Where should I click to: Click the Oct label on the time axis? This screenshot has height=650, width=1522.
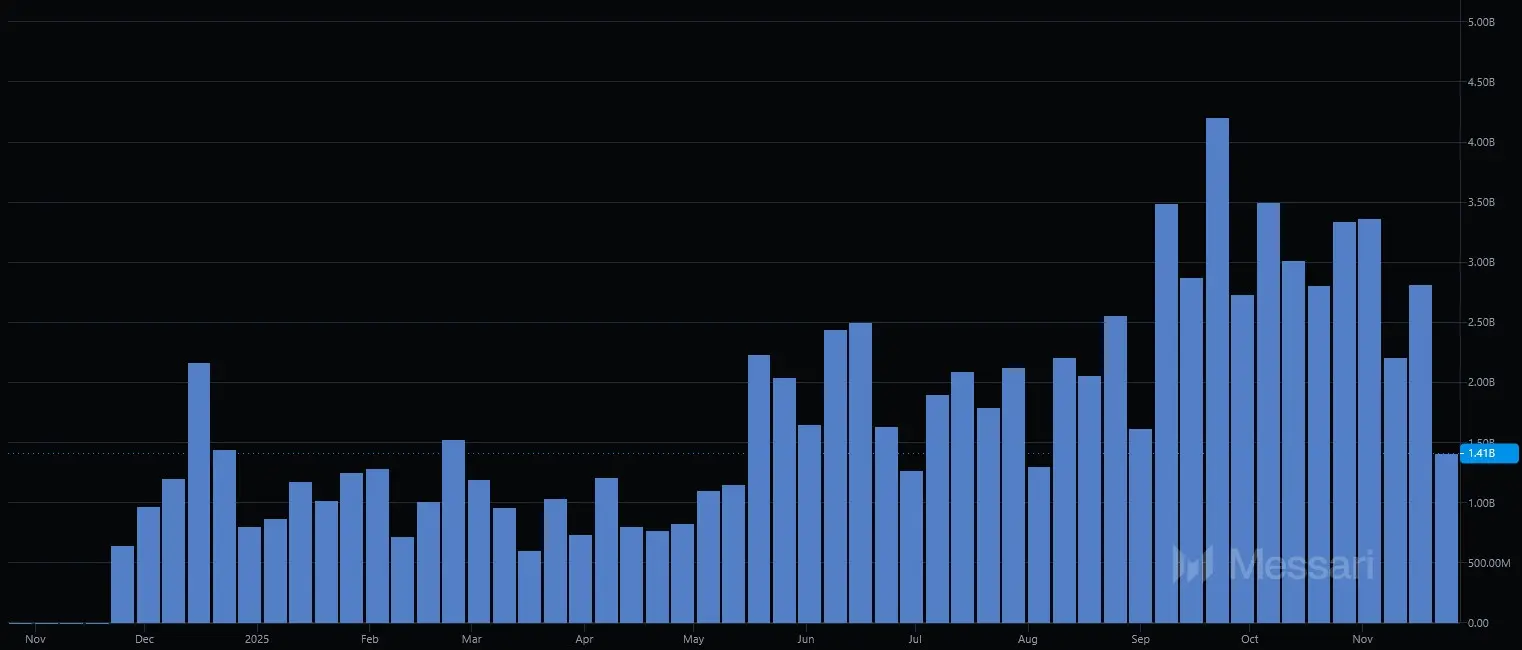coord(1249,638)
